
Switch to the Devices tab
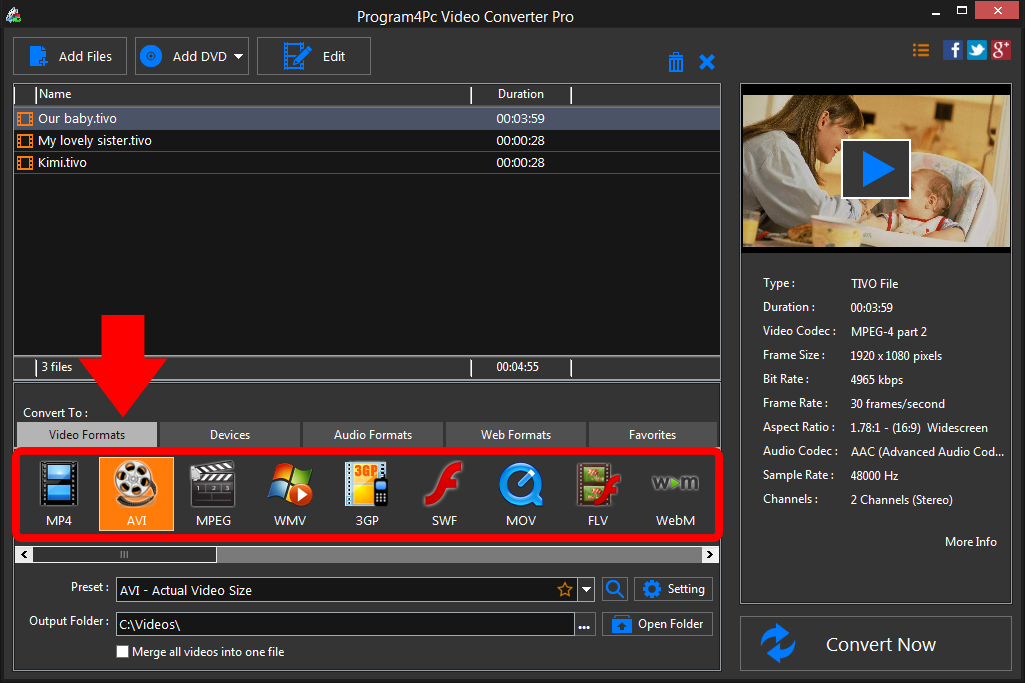coord(230,435)
